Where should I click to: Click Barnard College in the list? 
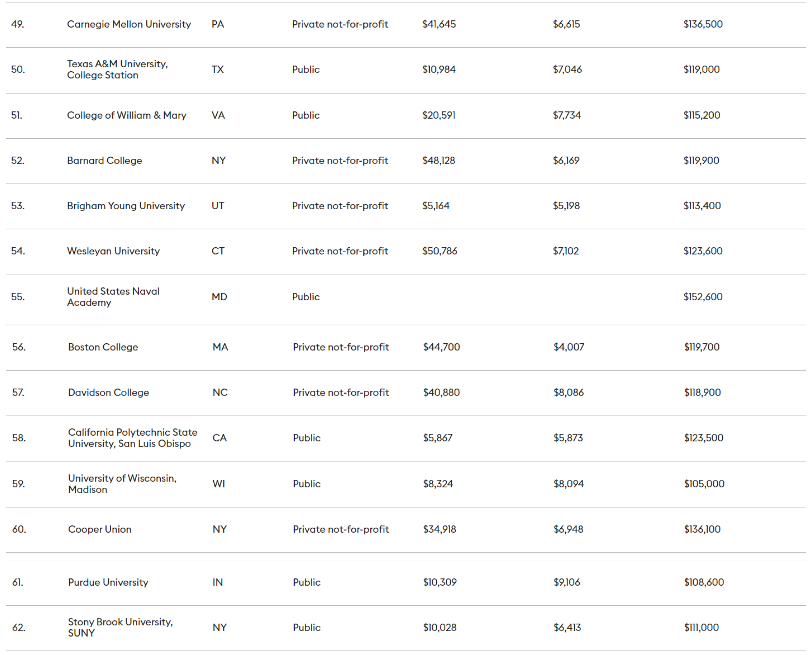pos(104,160)
